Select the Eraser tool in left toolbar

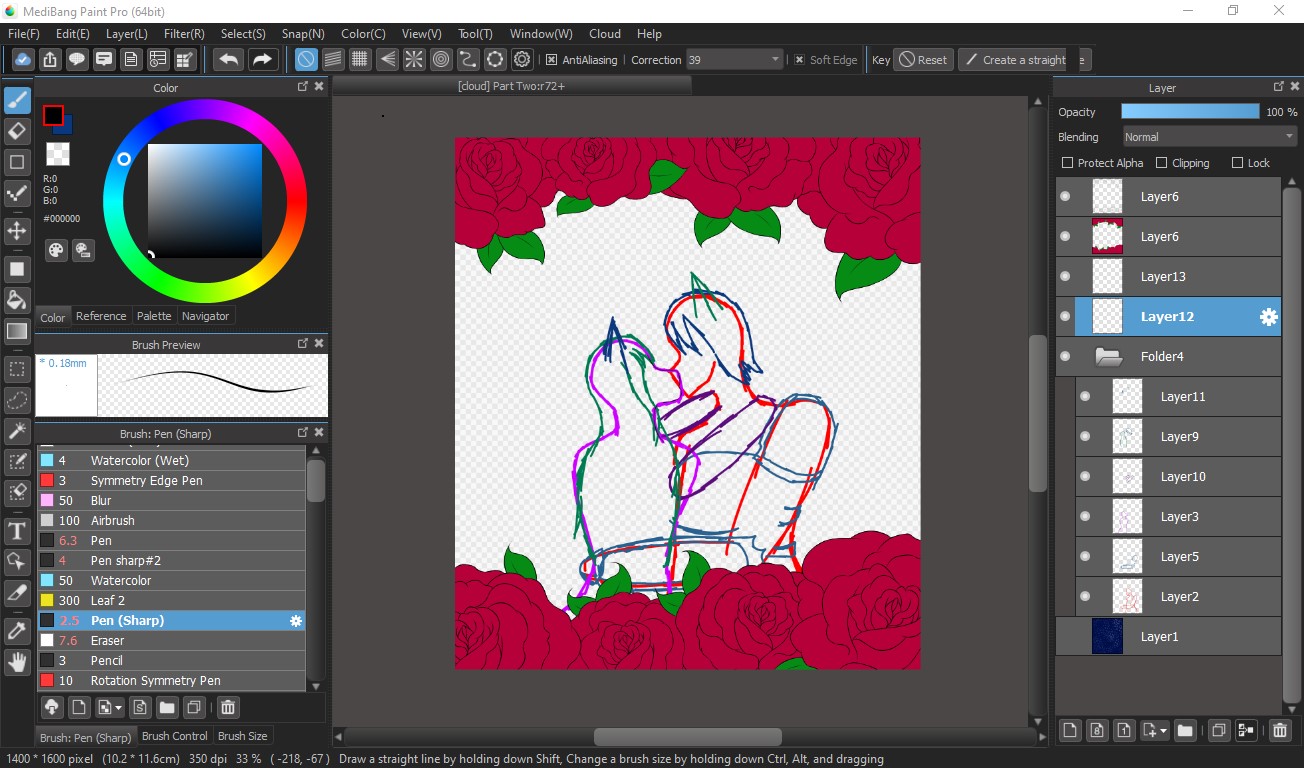point(17,131)
